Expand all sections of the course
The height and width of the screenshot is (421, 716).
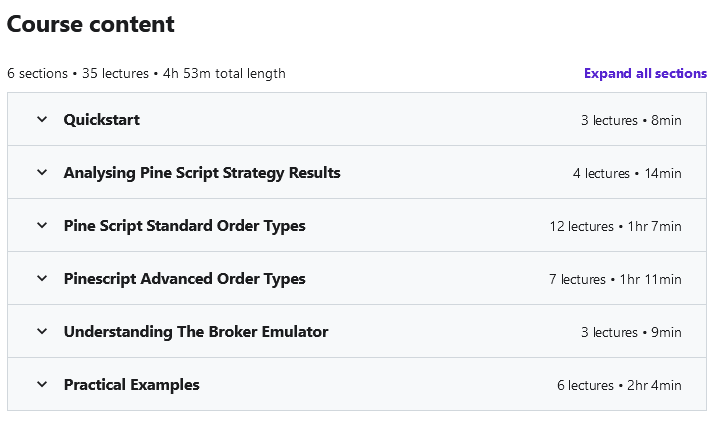[645, 74]
